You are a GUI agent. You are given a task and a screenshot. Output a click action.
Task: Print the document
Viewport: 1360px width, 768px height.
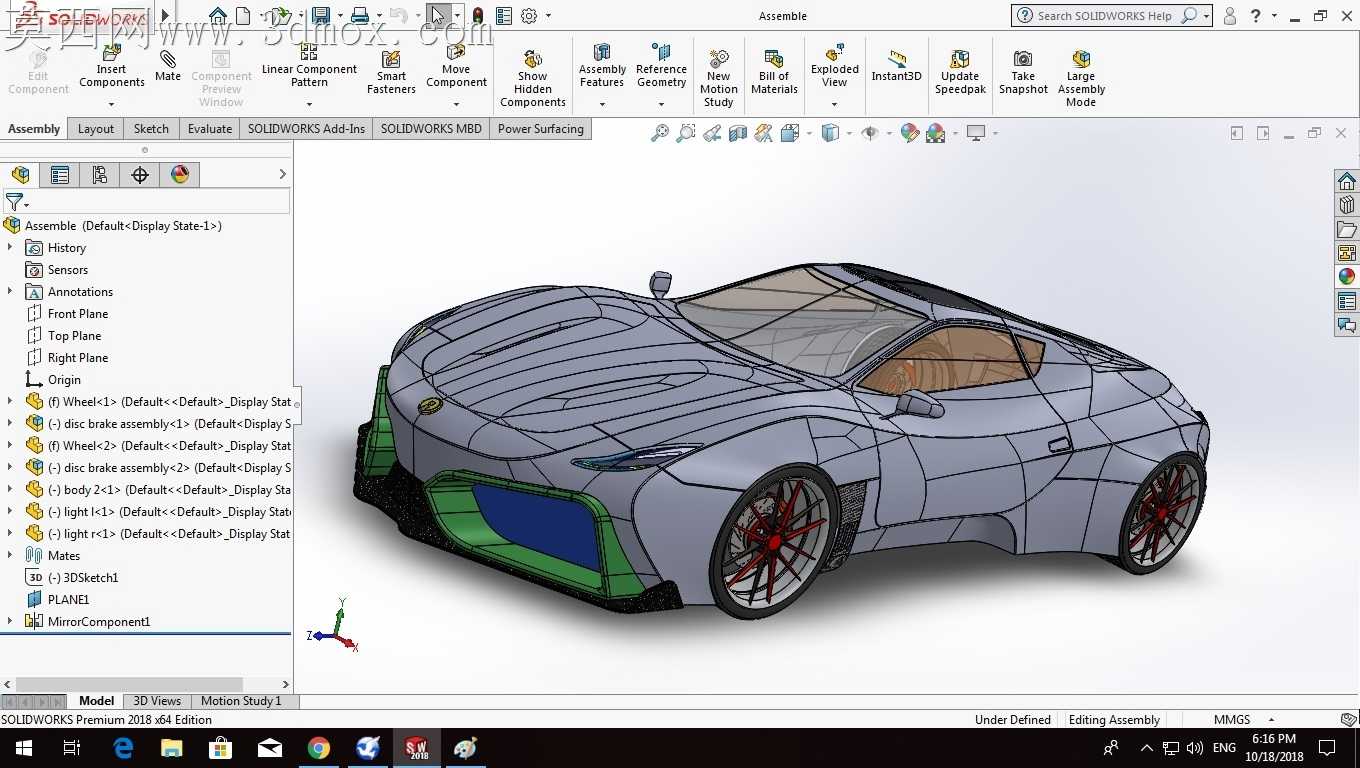(359, 15)
